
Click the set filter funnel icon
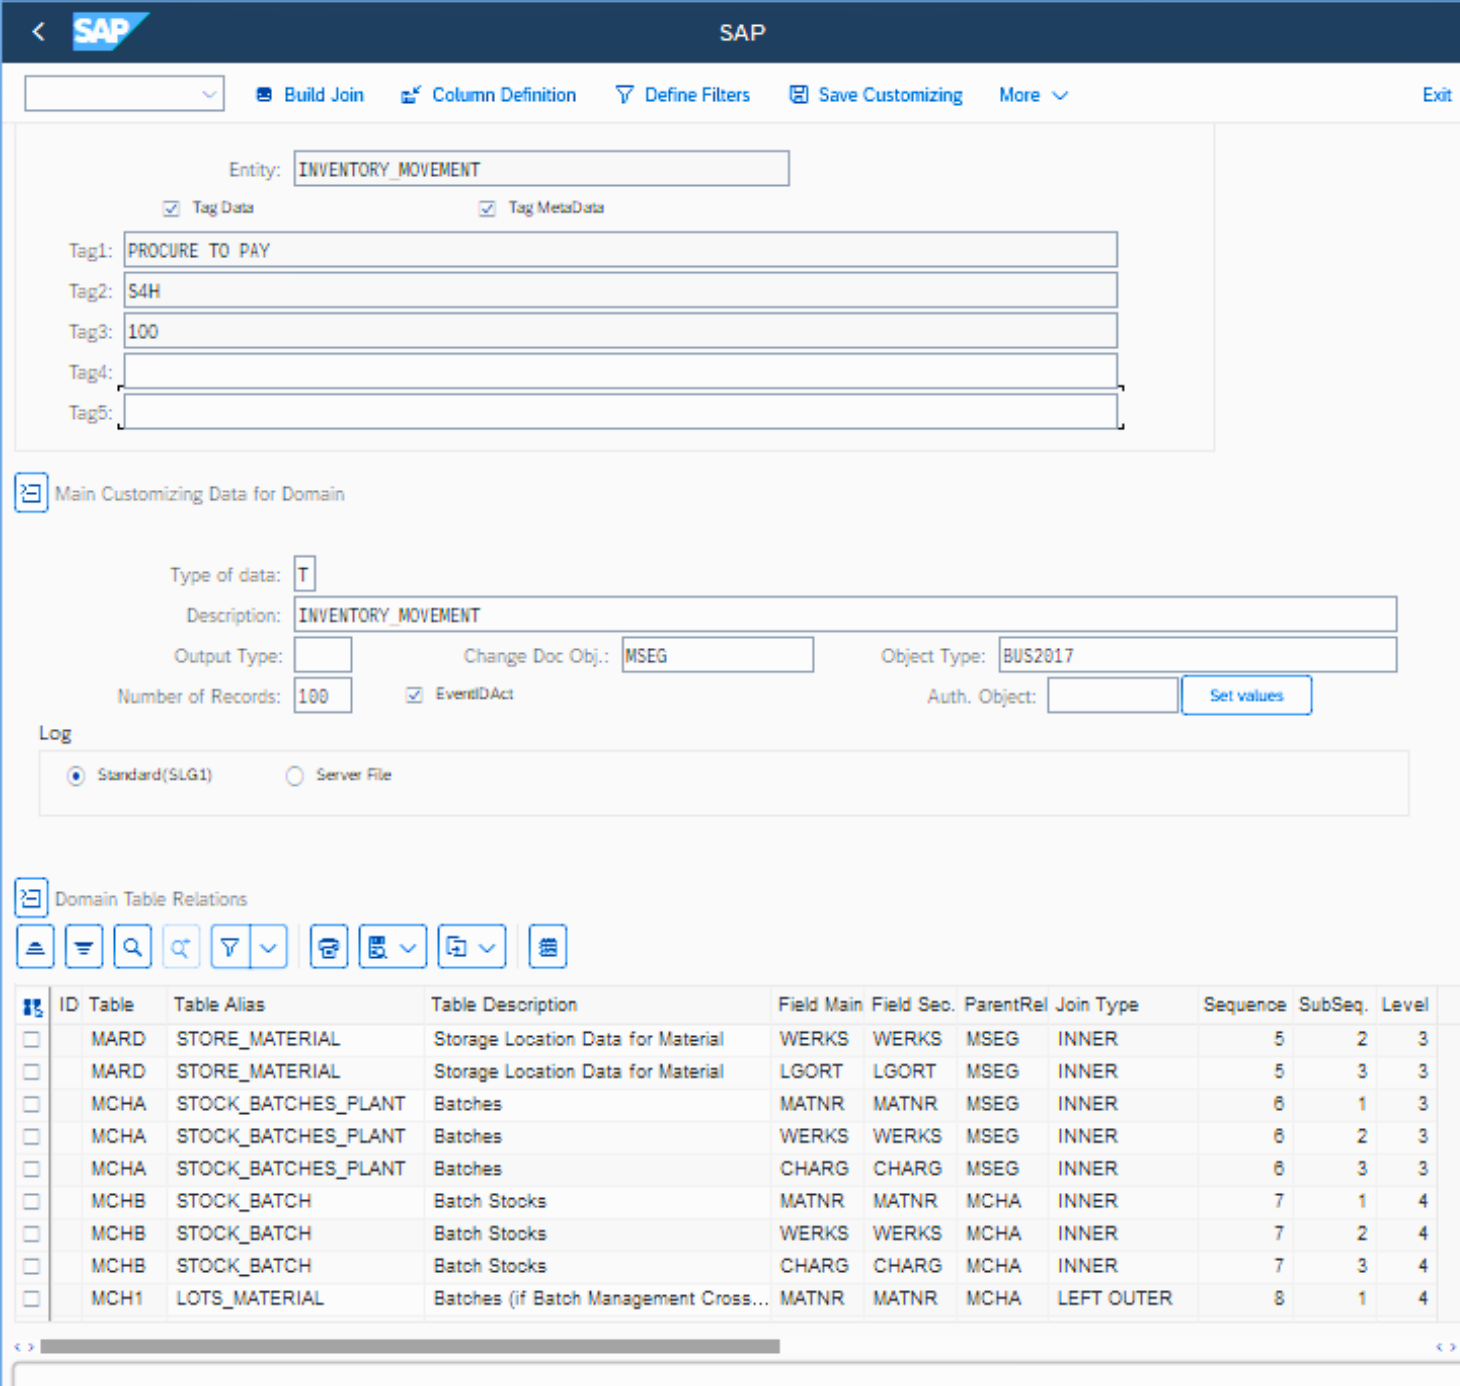click(x=230, y=947)
